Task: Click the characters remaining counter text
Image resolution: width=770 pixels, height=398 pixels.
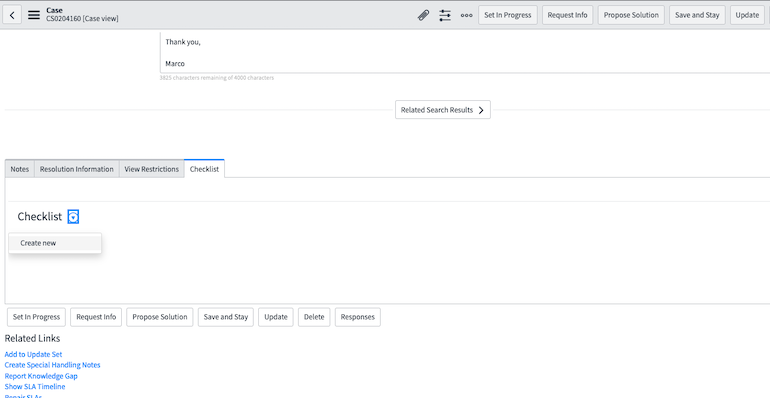Action: click(217, 78)
